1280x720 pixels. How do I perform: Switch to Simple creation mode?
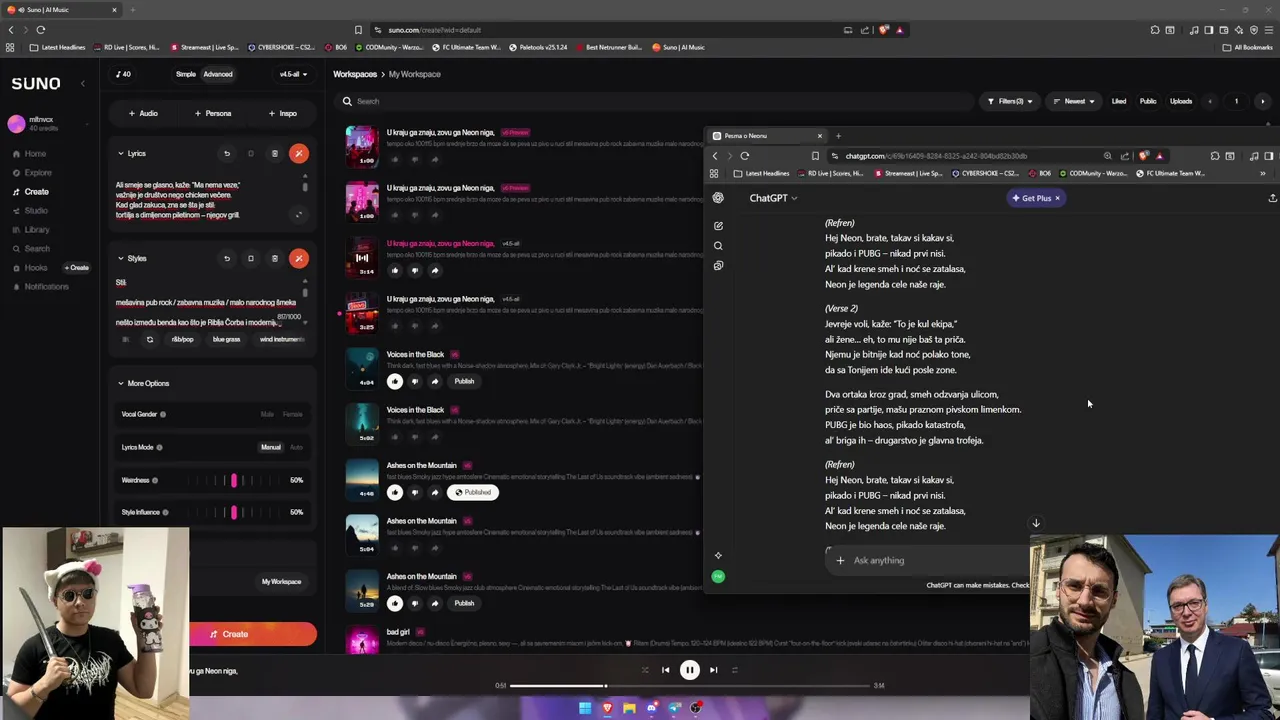(x=186, y=74)
